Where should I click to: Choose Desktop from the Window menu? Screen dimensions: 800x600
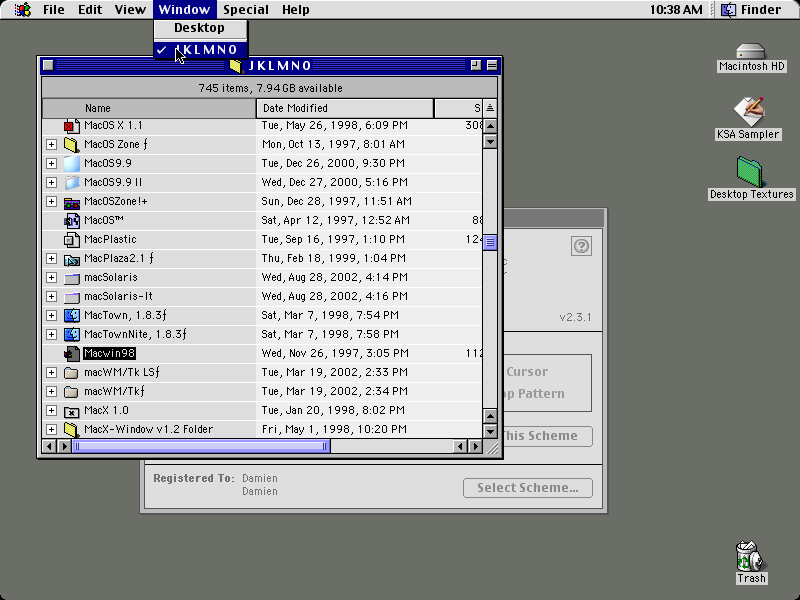pyautogui.click(x=201, y=28)
